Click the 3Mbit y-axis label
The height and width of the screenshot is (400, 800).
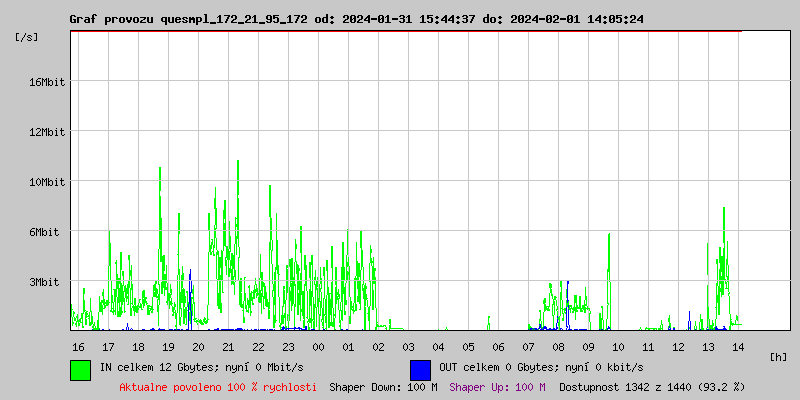(47, 282)
